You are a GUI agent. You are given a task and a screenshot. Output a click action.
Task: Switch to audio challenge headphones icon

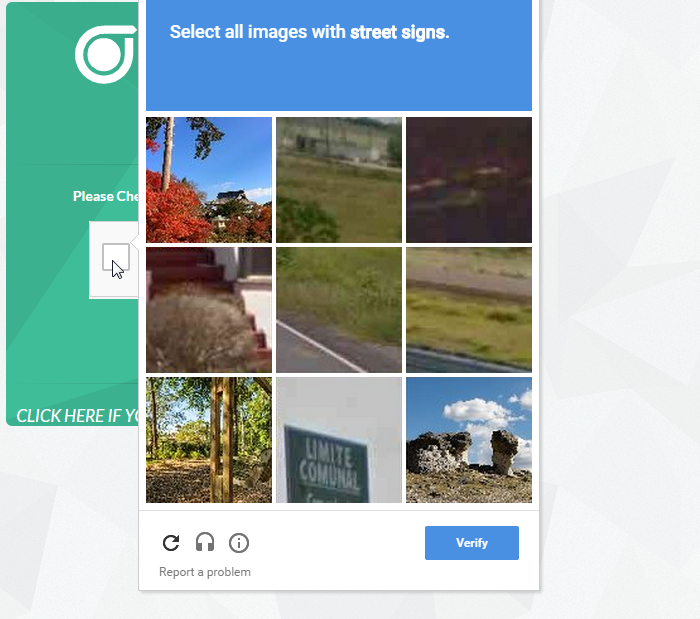coord(205,543)
